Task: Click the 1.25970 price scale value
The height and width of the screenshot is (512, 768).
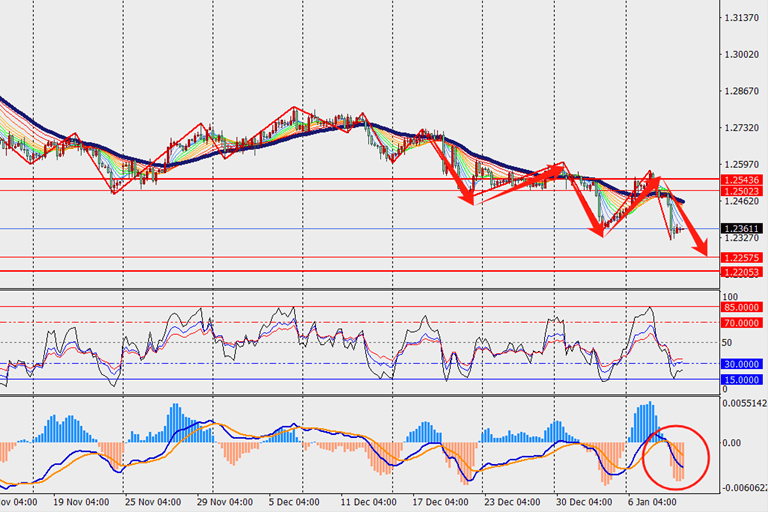Action: click(742, 165)
